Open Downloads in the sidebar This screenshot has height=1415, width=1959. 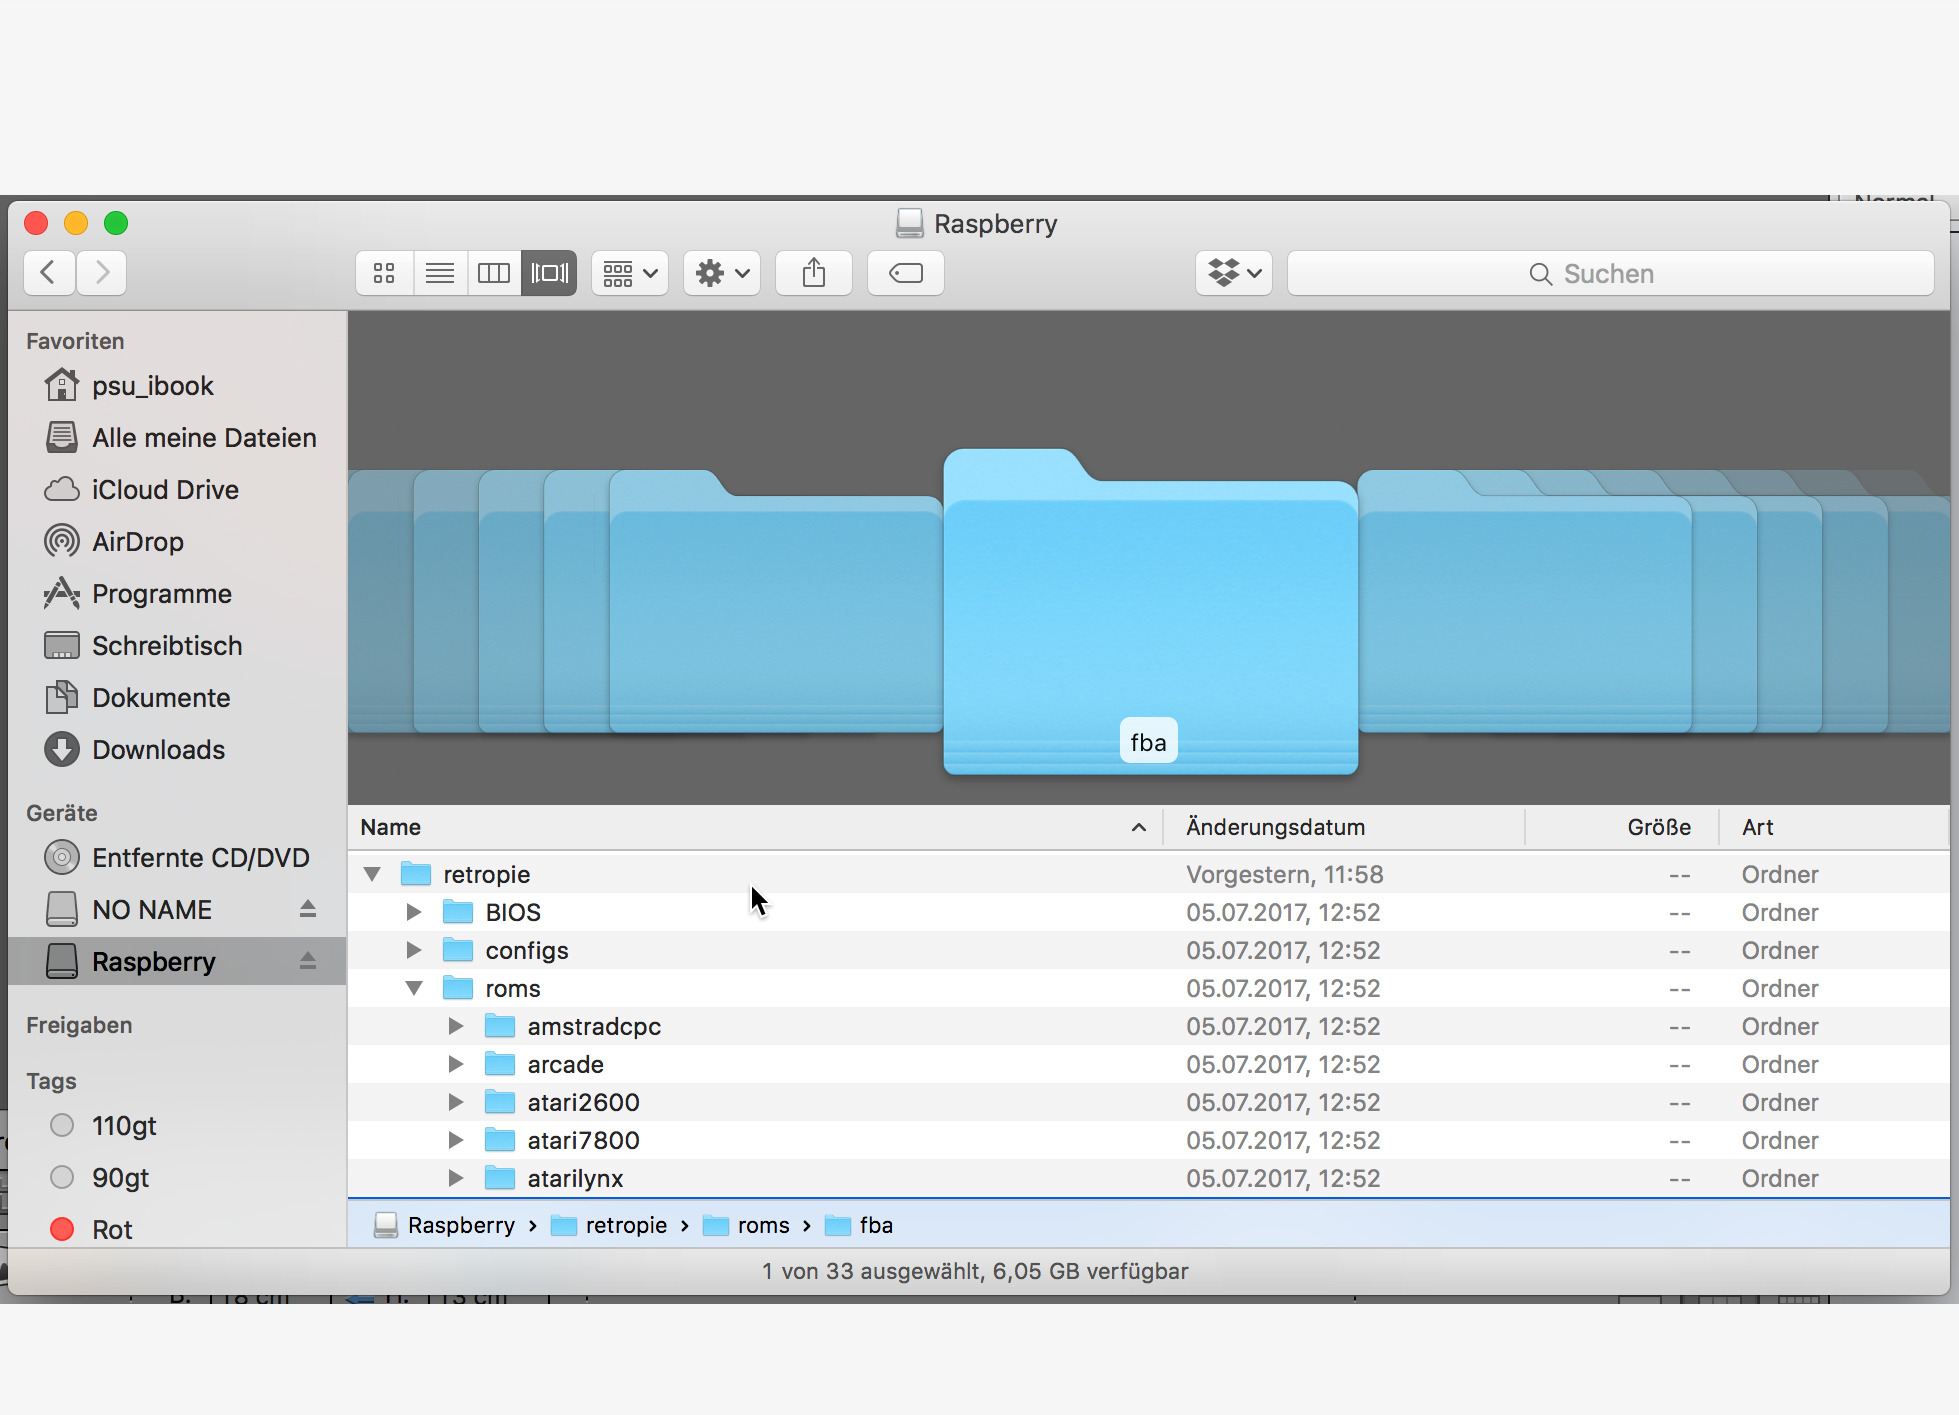click(158, 749)
